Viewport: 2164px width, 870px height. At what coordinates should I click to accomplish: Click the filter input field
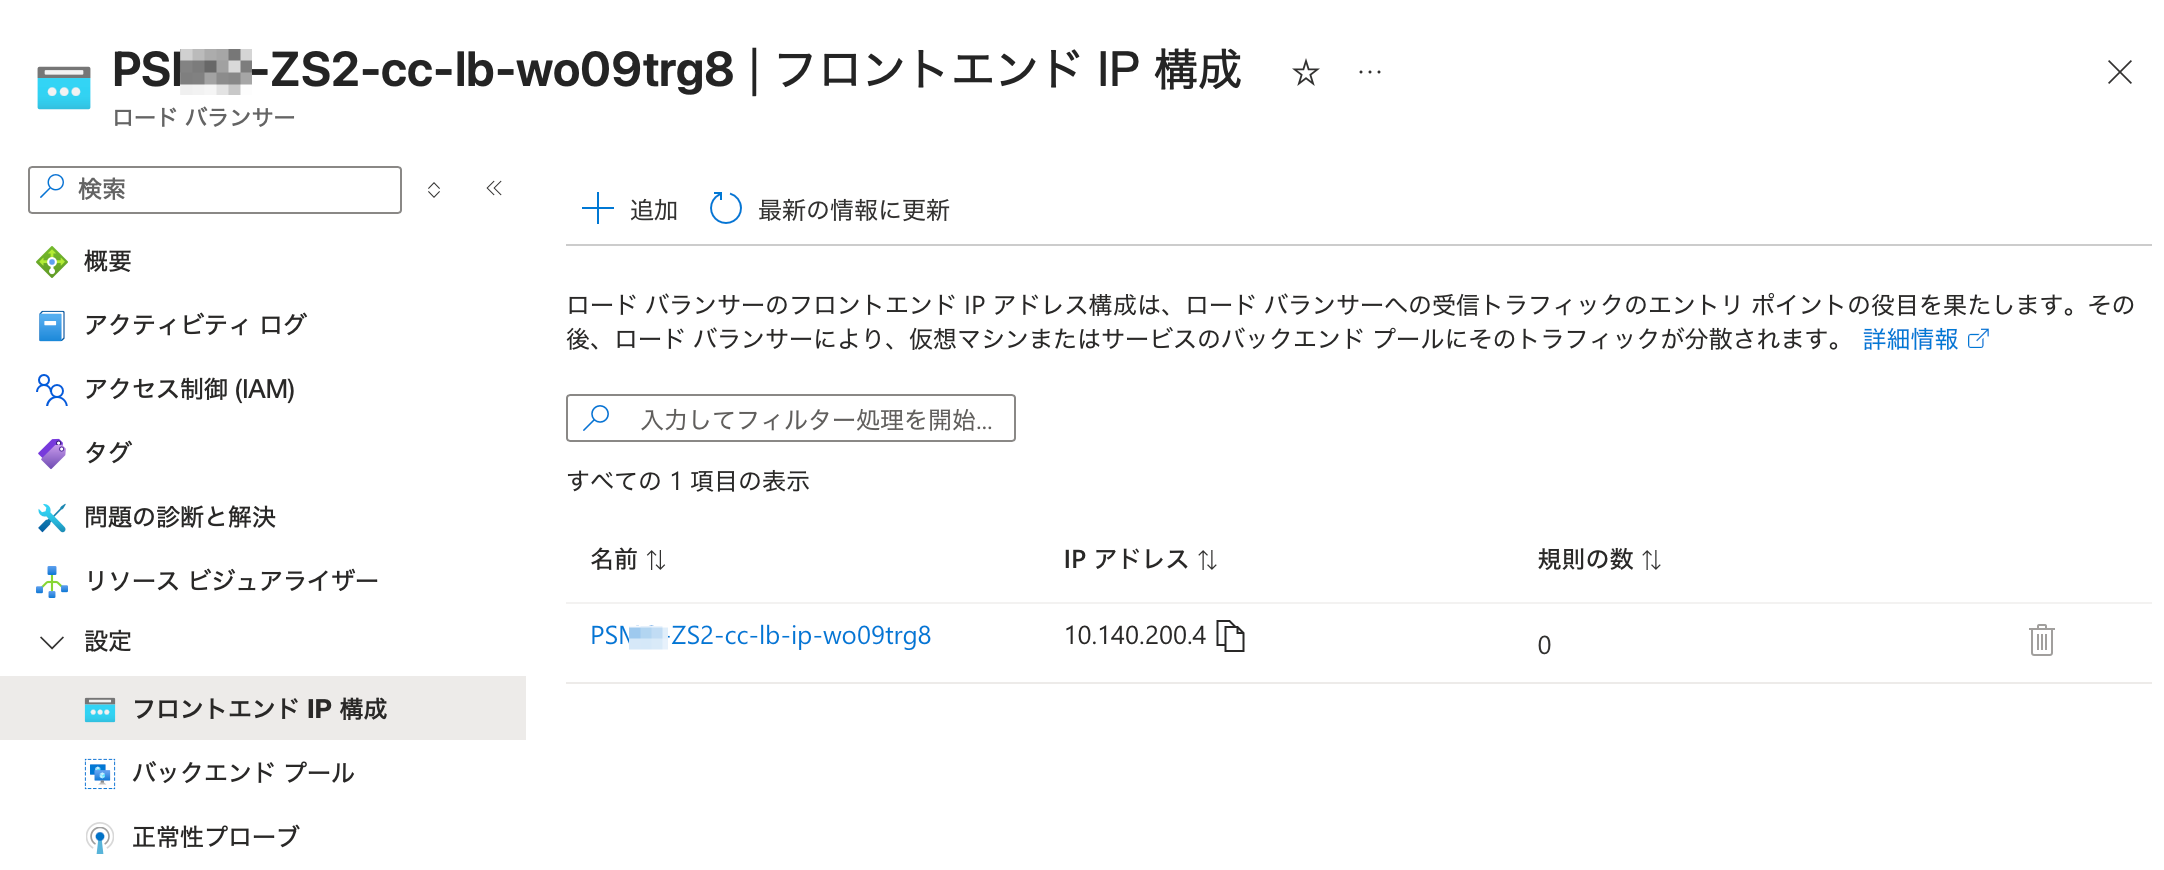coord(790,418)
